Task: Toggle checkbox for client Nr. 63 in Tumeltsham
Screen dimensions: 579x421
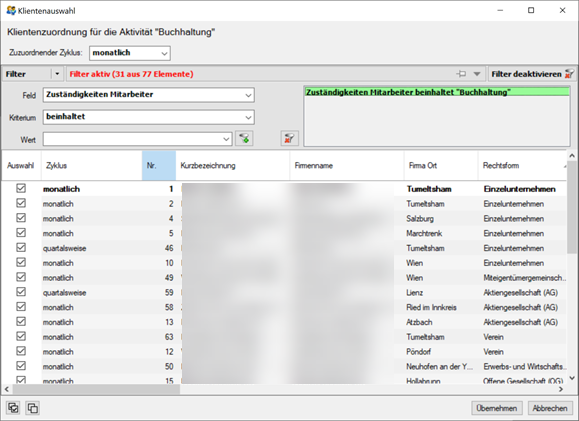Action: click(x=21, y=336)
